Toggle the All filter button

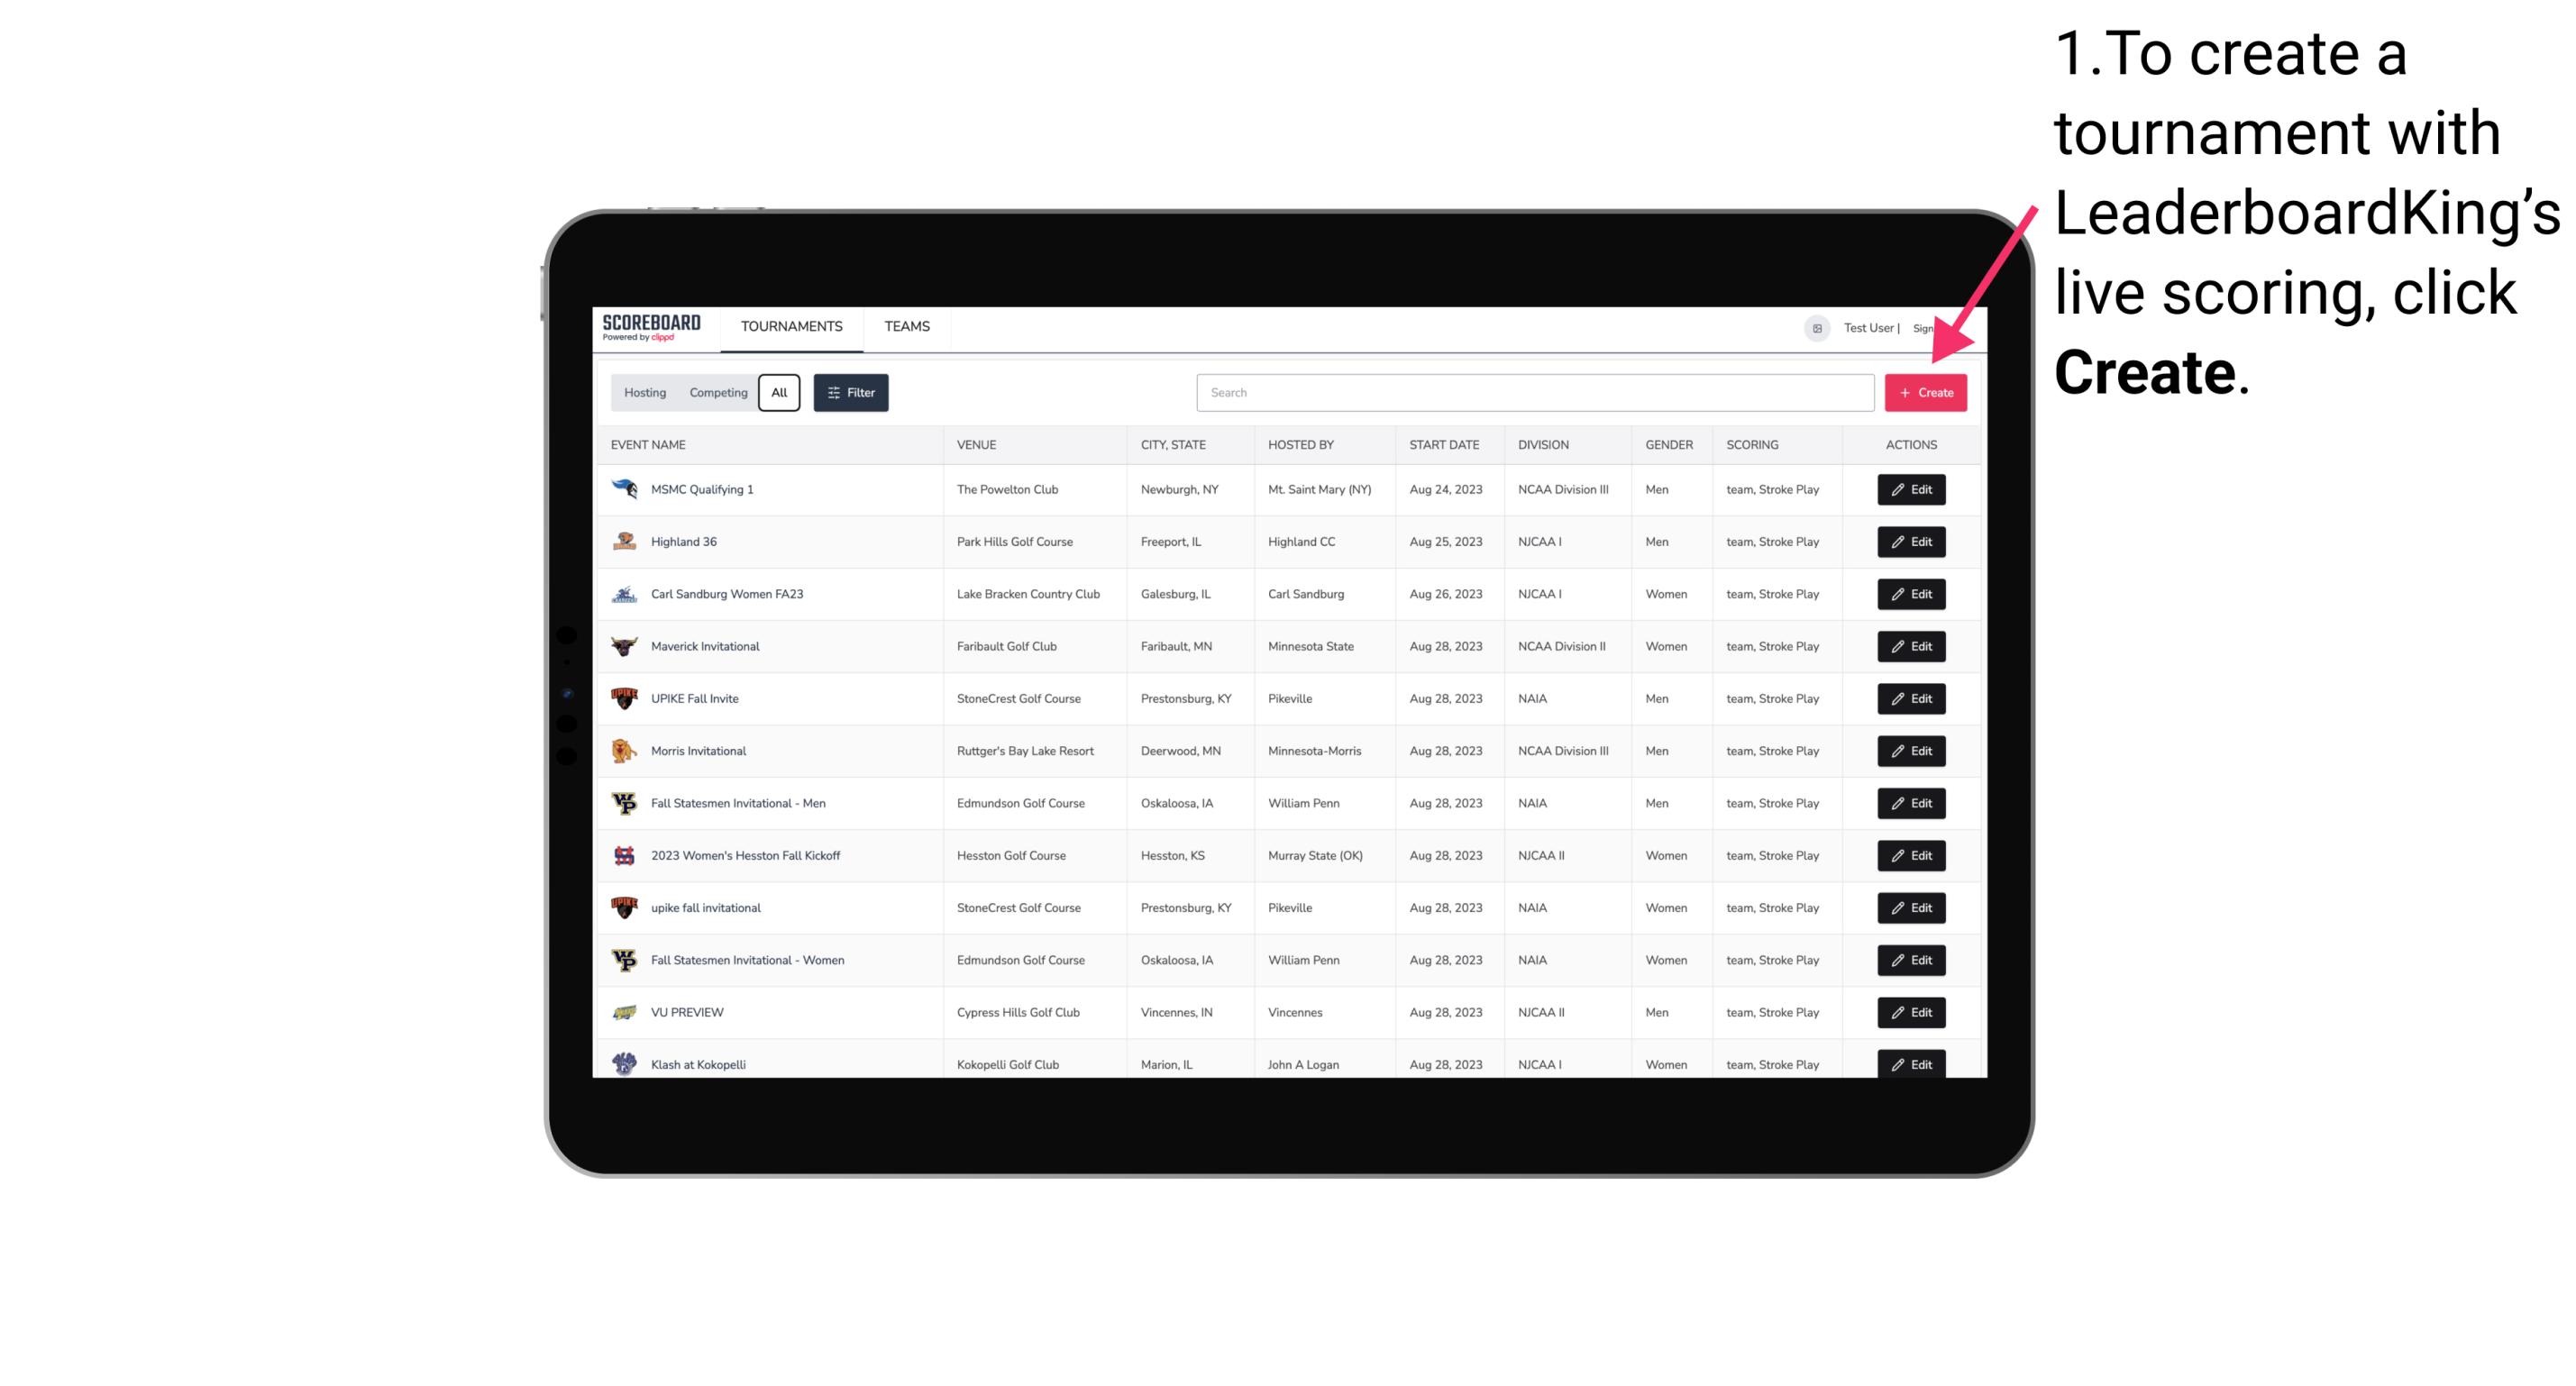(x=779, y=393)
